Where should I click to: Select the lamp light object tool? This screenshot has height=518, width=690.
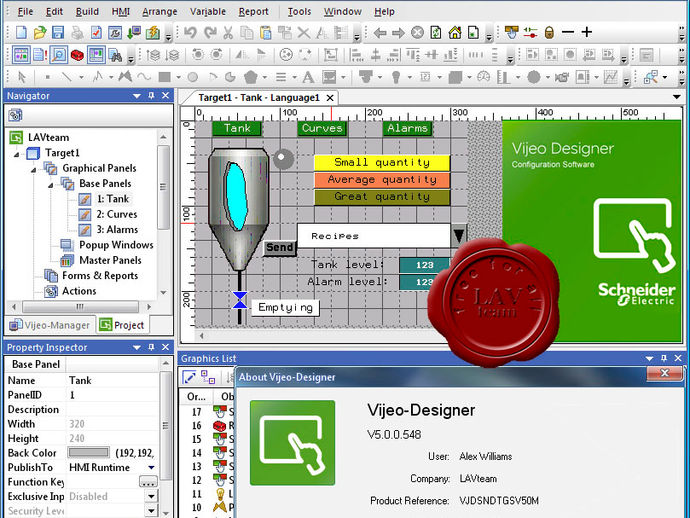point(396,77)
